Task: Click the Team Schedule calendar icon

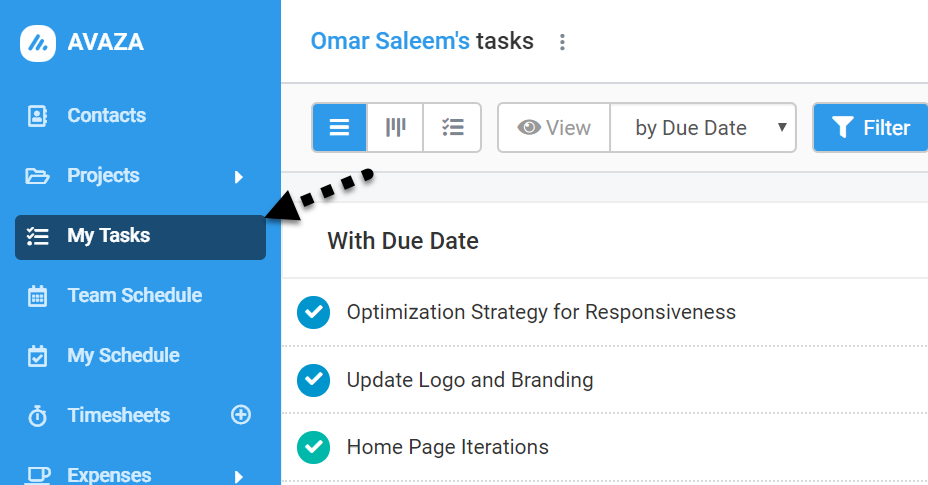Action: tap(37, 296)
